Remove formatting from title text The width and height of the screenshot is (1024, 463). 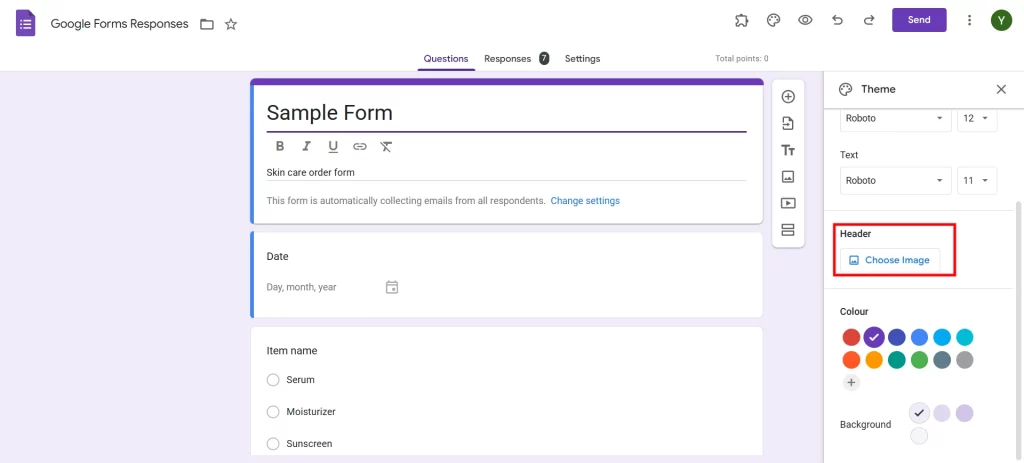pyautogui.click(x=386, y=146)
